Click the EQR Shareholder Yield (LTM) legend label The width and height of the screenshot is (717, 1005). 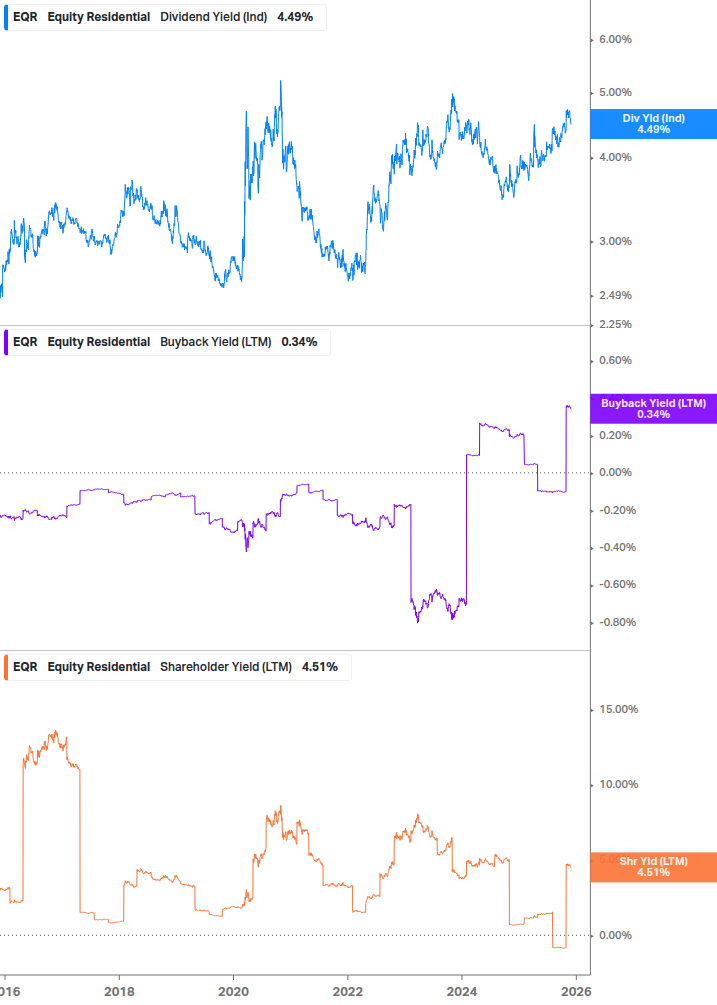177,667
